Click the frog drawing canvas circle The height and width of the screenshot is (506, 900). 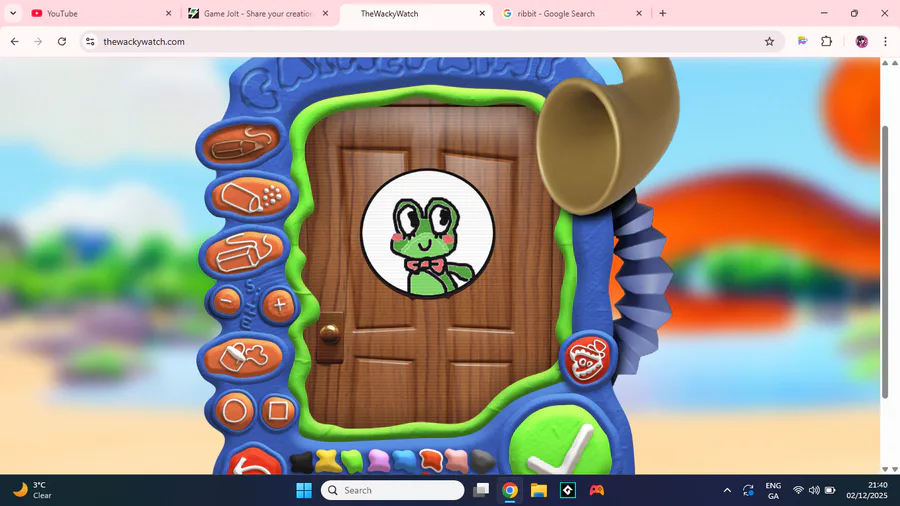[428, 233]
